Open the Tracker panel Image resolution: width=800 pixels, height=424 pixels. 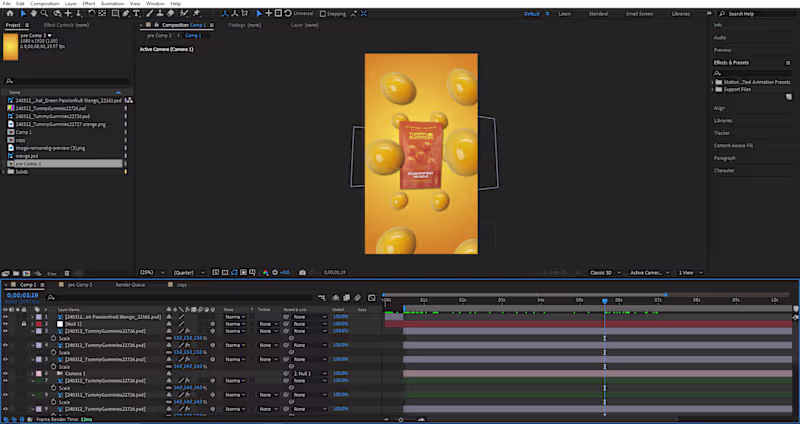tap(721, 133)
